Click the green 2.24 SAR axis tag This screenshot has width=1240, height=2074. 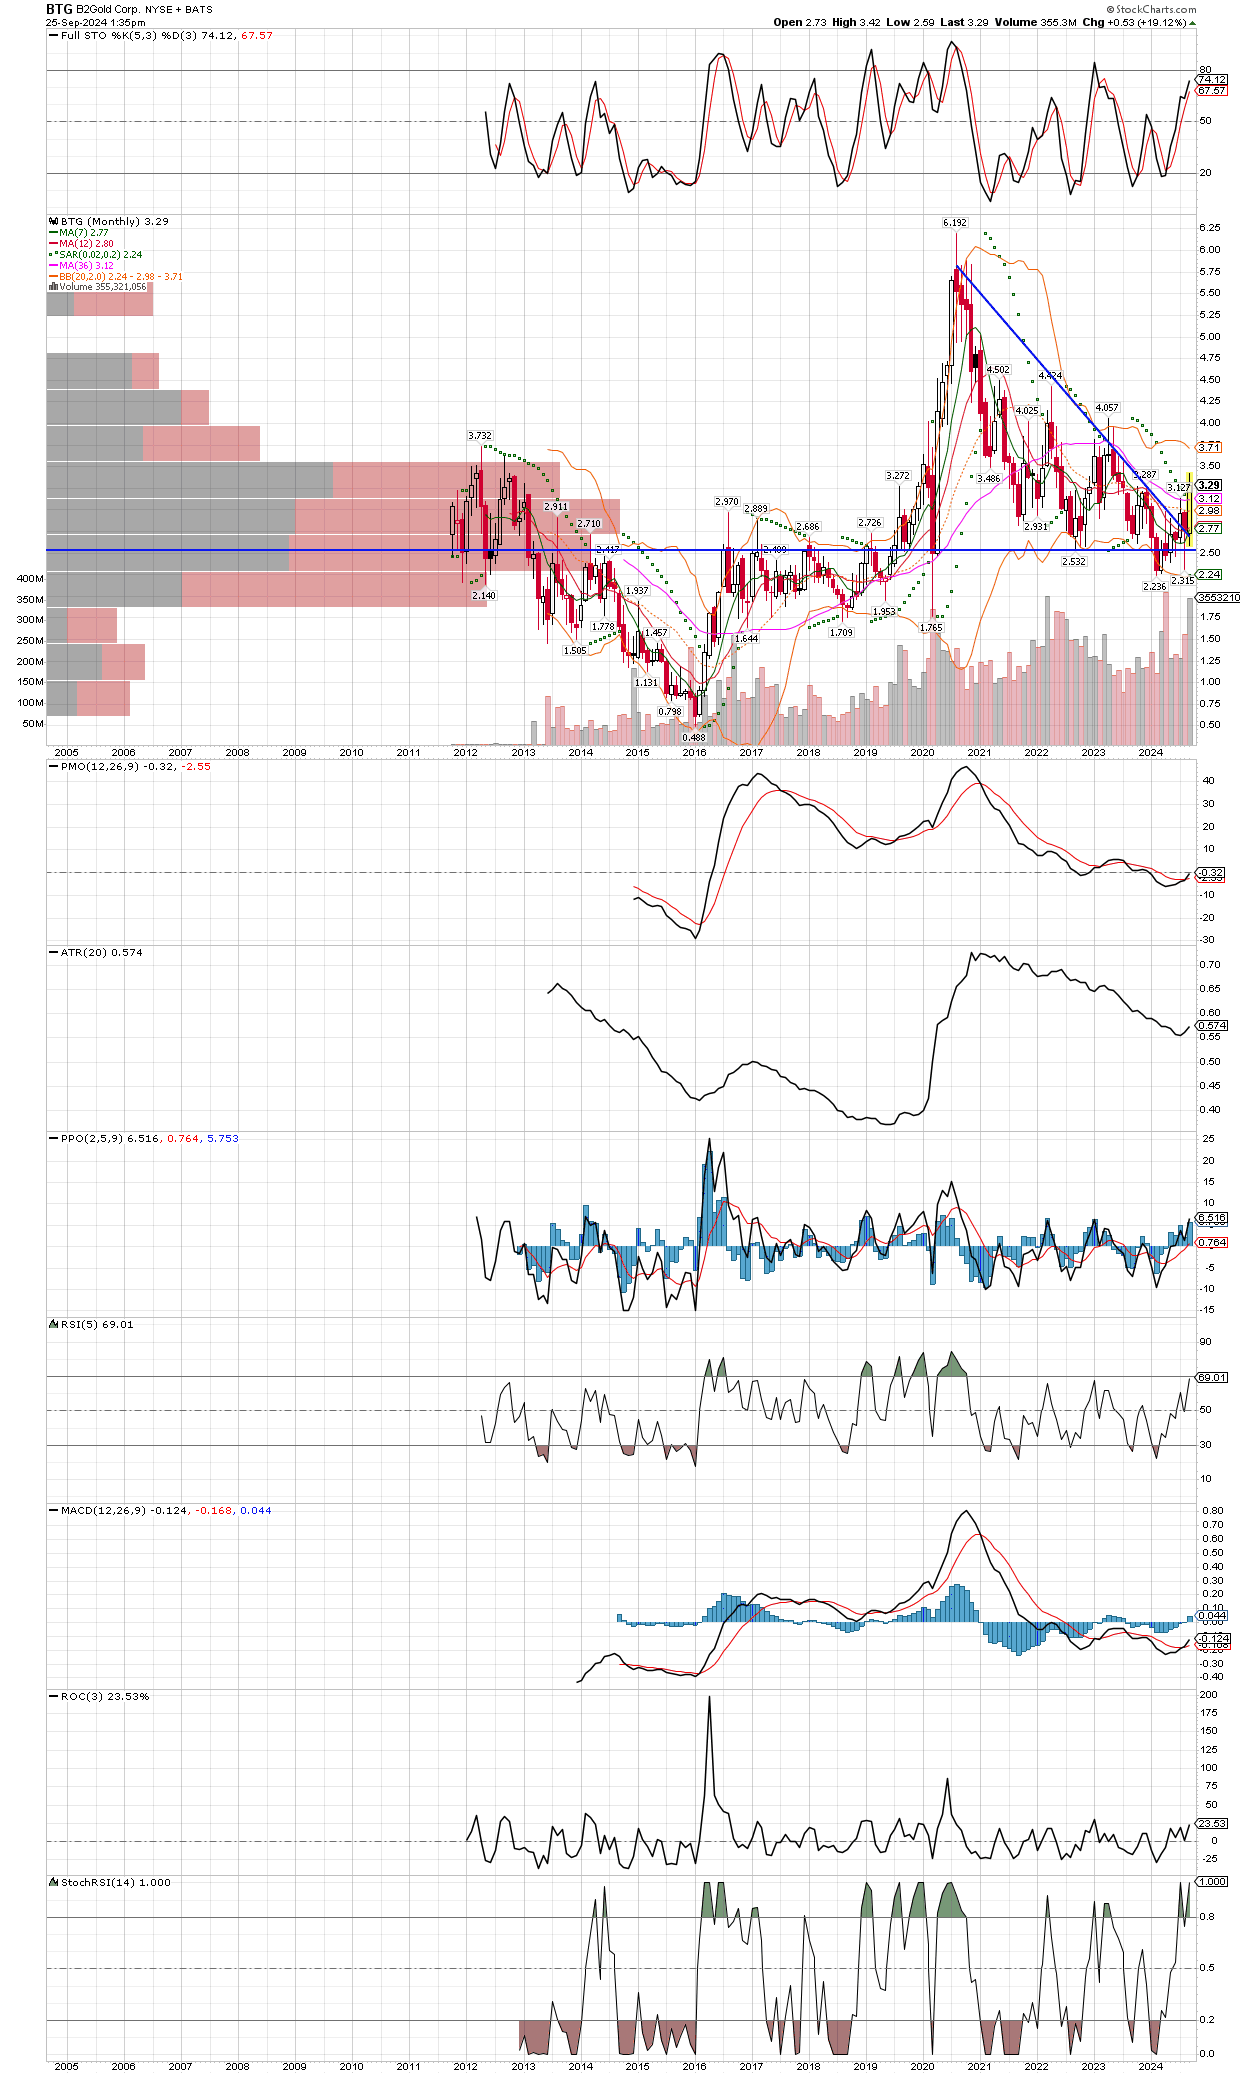1209,575
